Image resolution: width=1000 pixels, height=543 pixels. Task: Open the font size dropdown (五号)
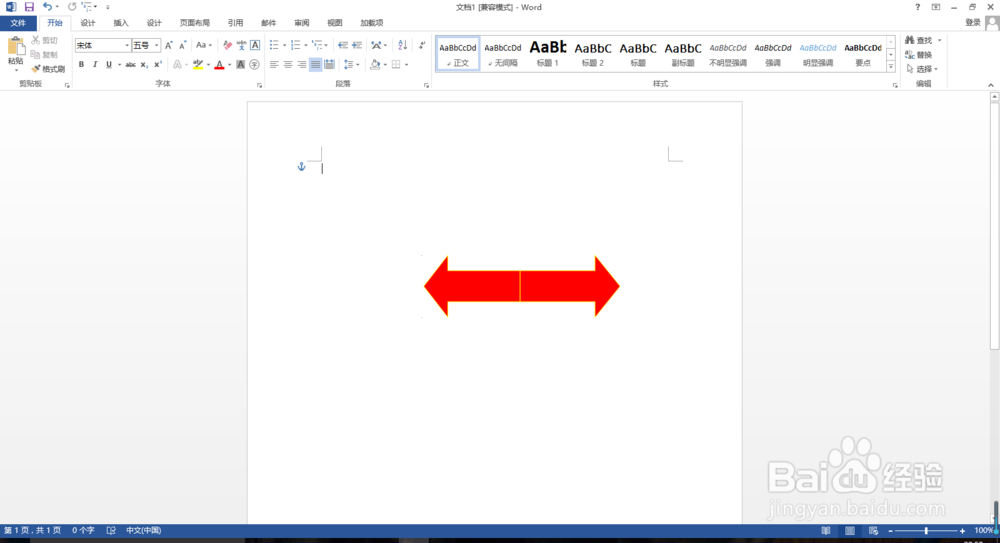point(157,45)
